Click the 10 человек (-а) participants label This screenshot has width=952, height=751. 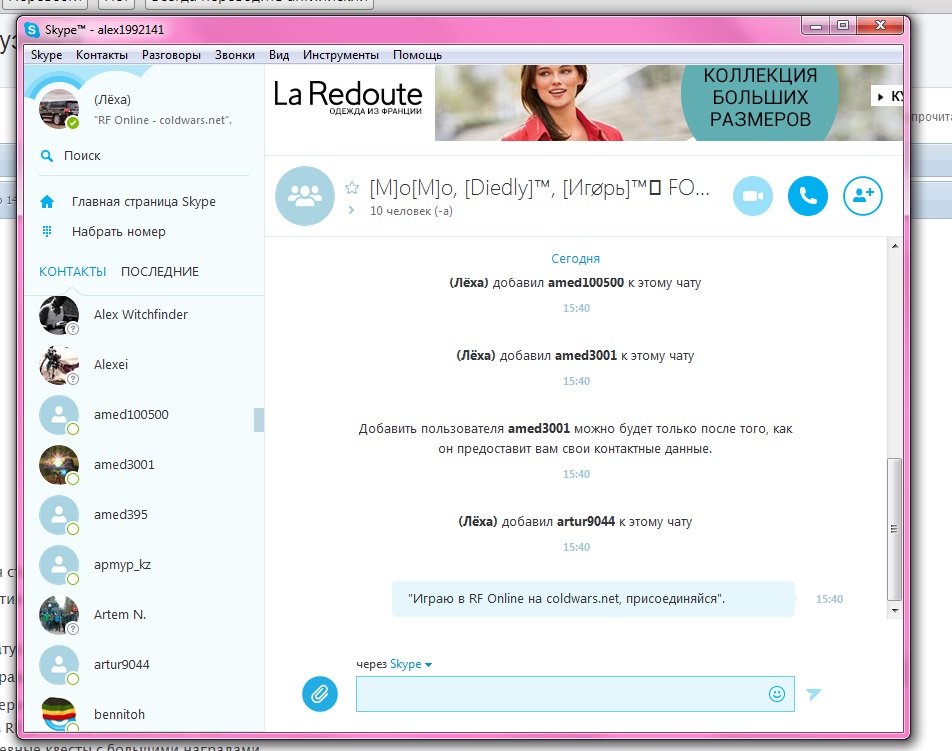tap(411, 211)
